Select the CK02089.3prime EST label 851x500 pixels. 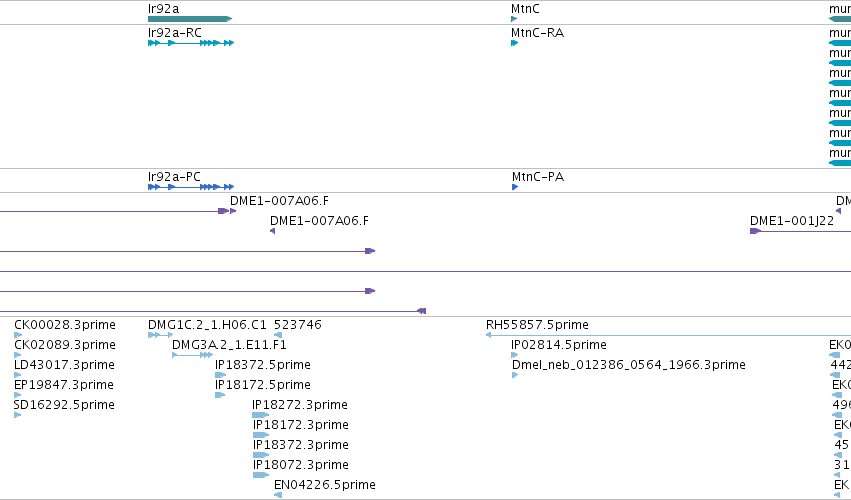click(65, 345)
